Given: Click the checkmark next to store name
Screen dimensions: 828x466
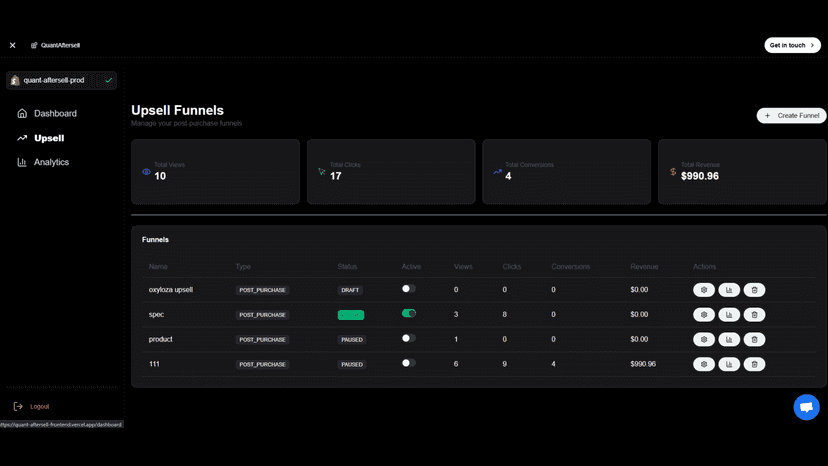Looking at the screenshot, I should 109,80.
